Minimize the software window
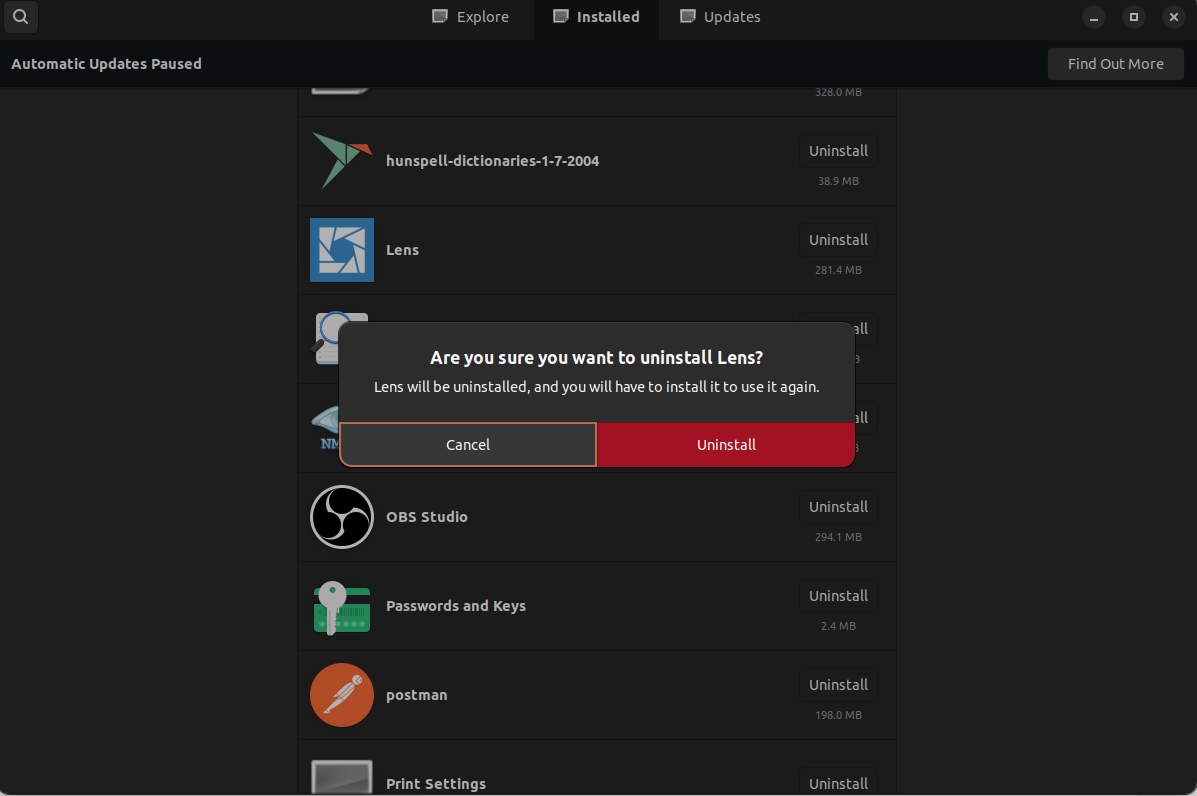1197x796 pixels. 1094,17
